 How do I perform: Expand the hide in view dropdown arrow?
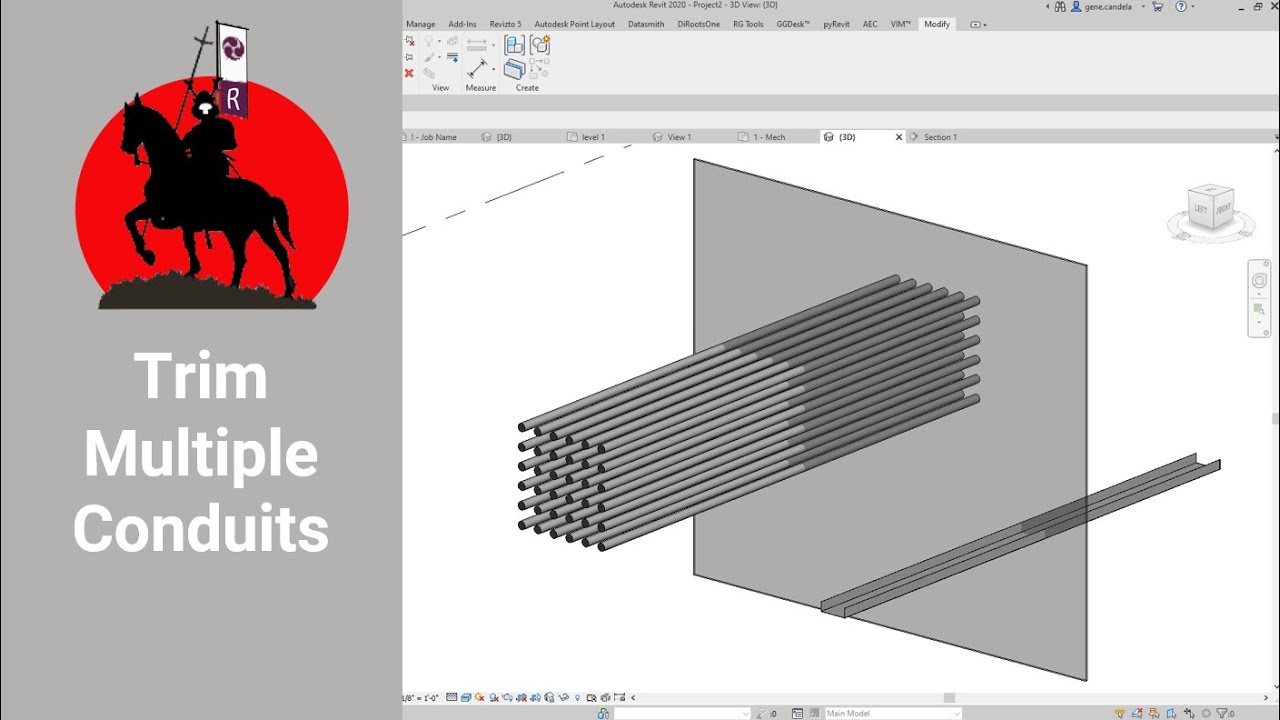[439, 41]
